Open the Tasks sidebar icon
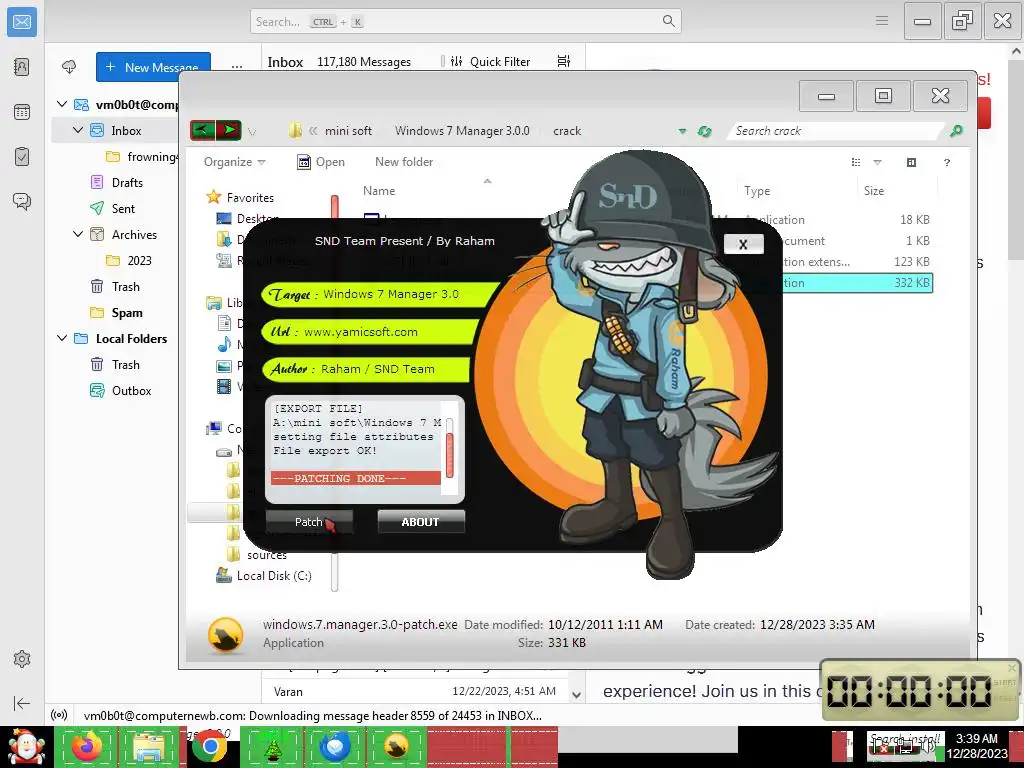The width and height of the screenshot is (1024, 768). click(22, 157)
